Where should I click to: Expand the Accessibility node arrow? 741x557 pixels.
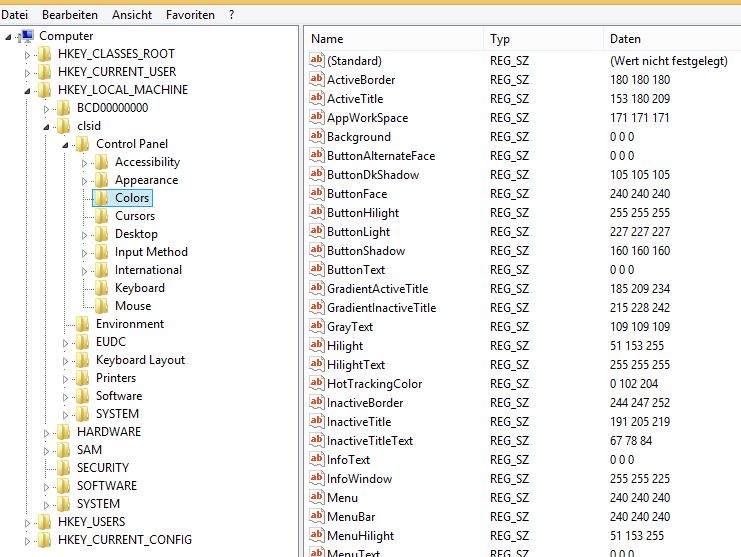pyautogui.click(x=84, y=163)
